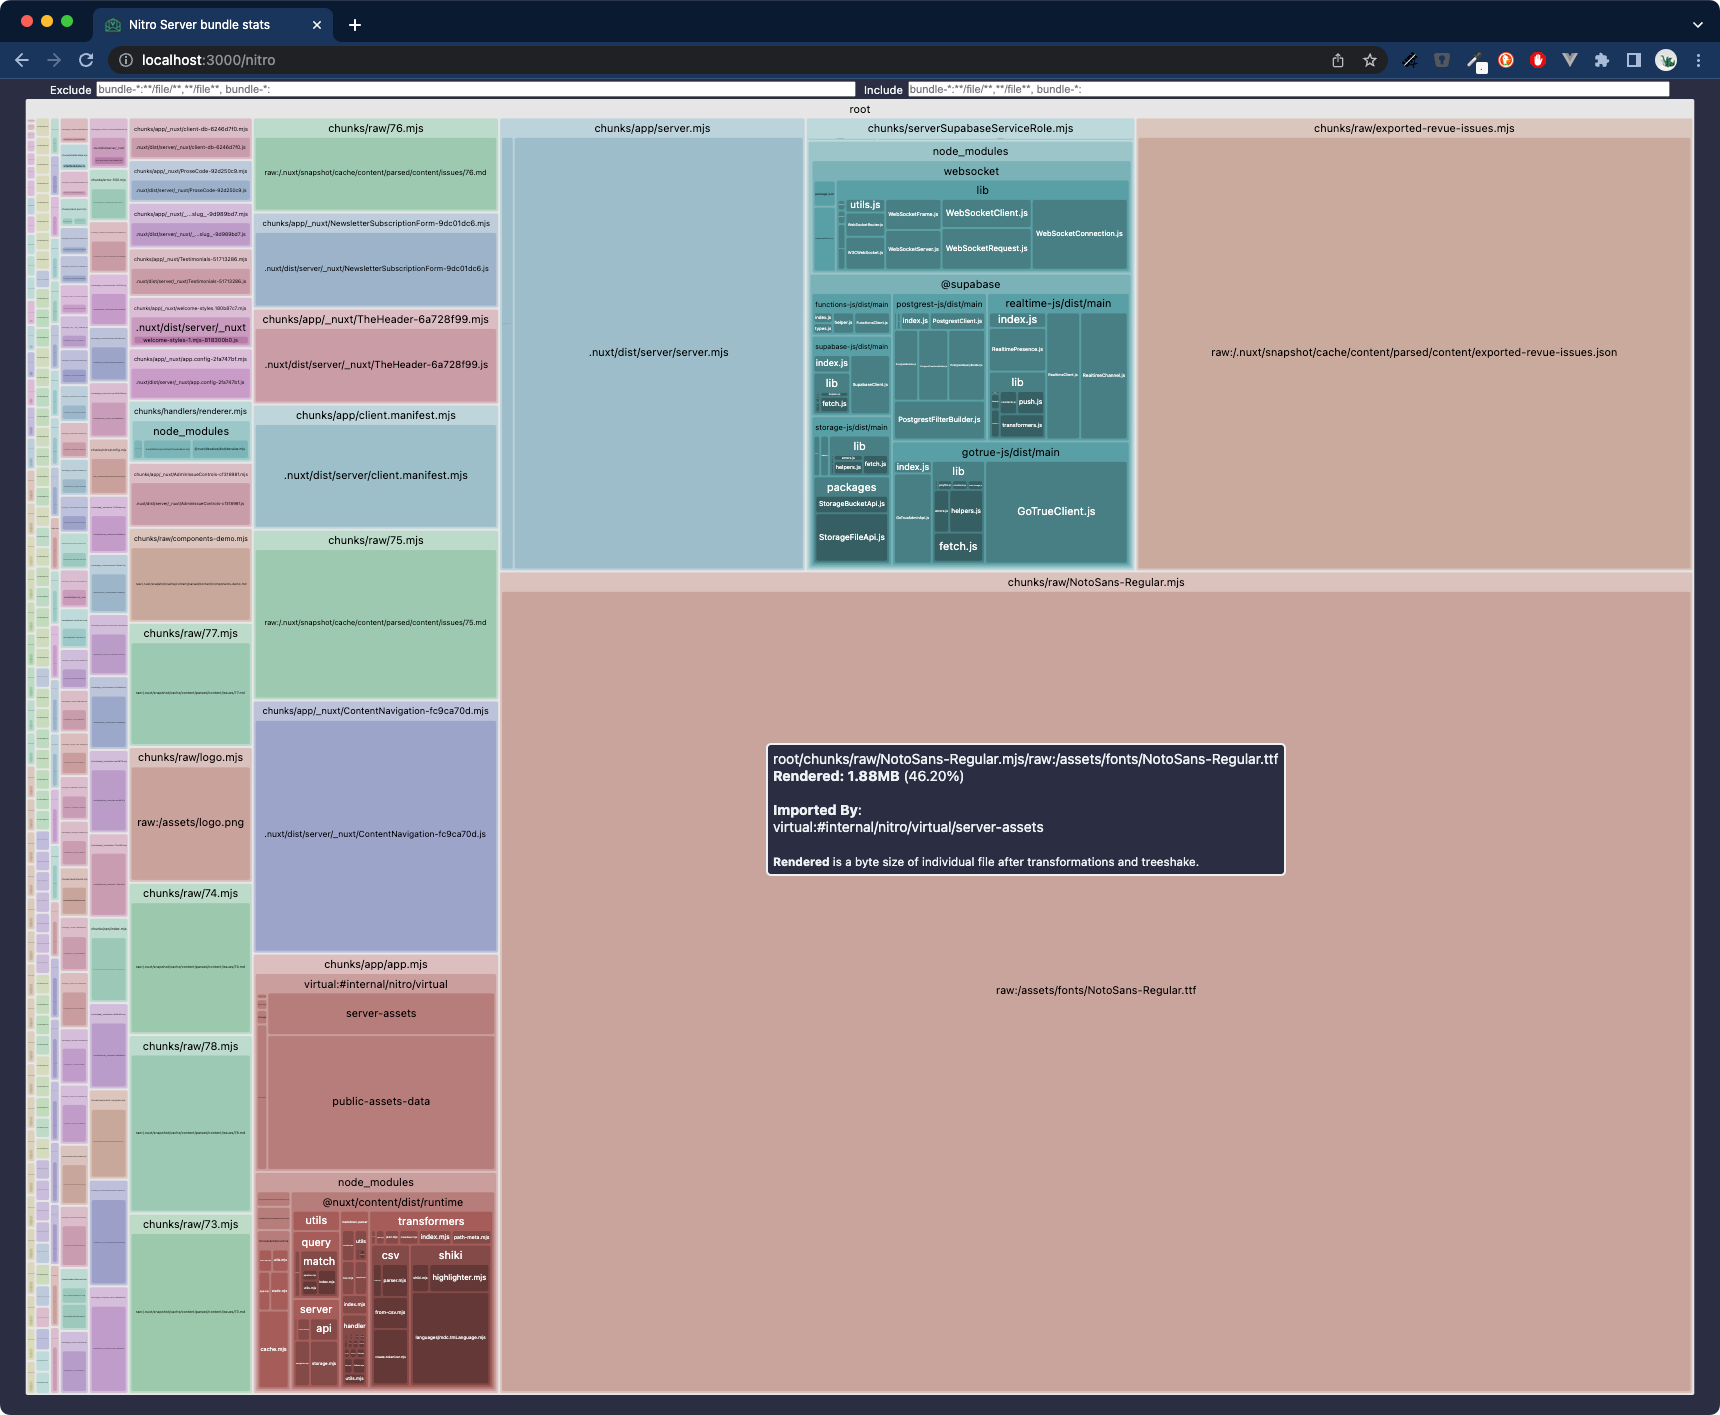Select chunks/serverSupabaseServiceRole.mjs header
1720x1415 pixels.
pos(970,128)
